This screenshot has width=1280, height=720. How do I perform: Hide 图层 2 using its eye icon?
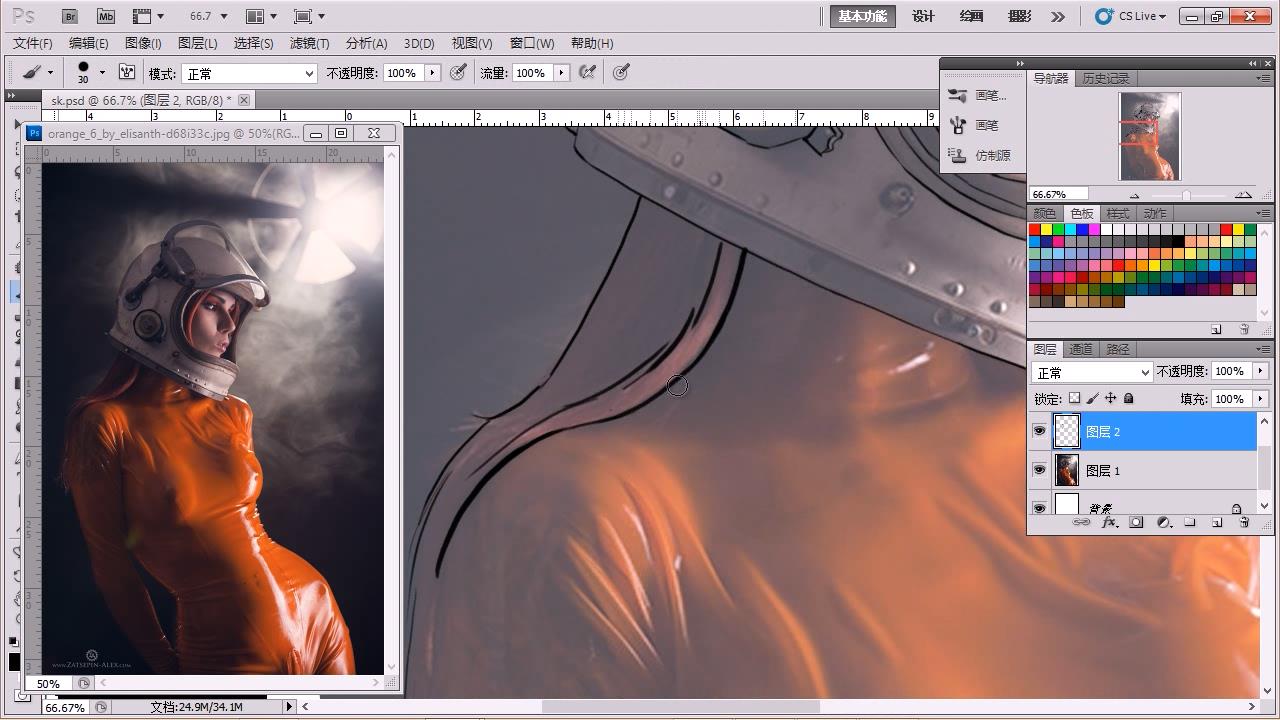[1039, 431]
